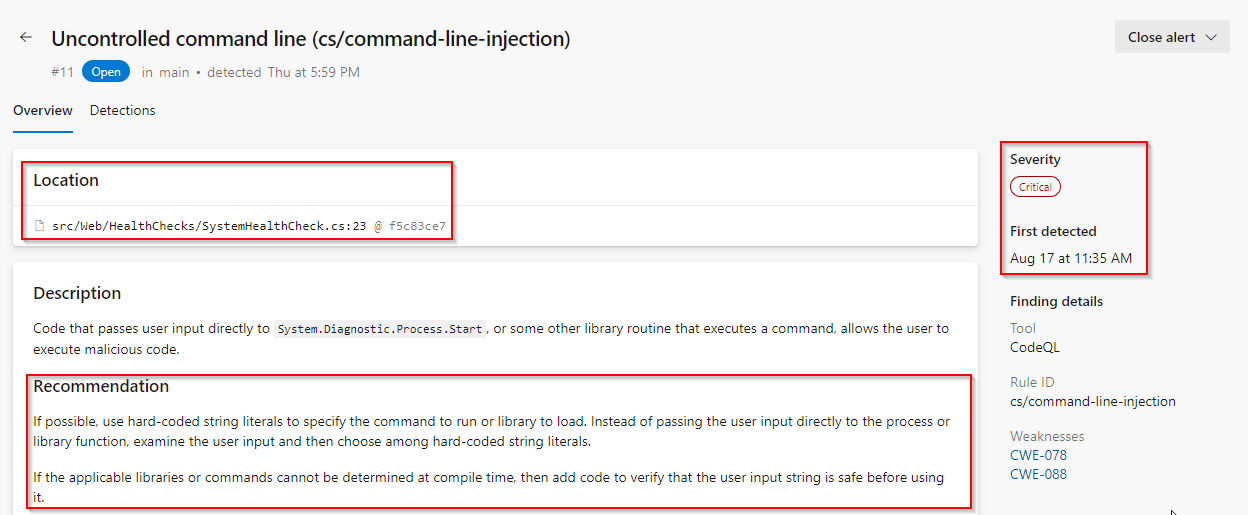This screenshot has width=1248, height=515.
Task: Click the main branch label
Action: (174, 72)
